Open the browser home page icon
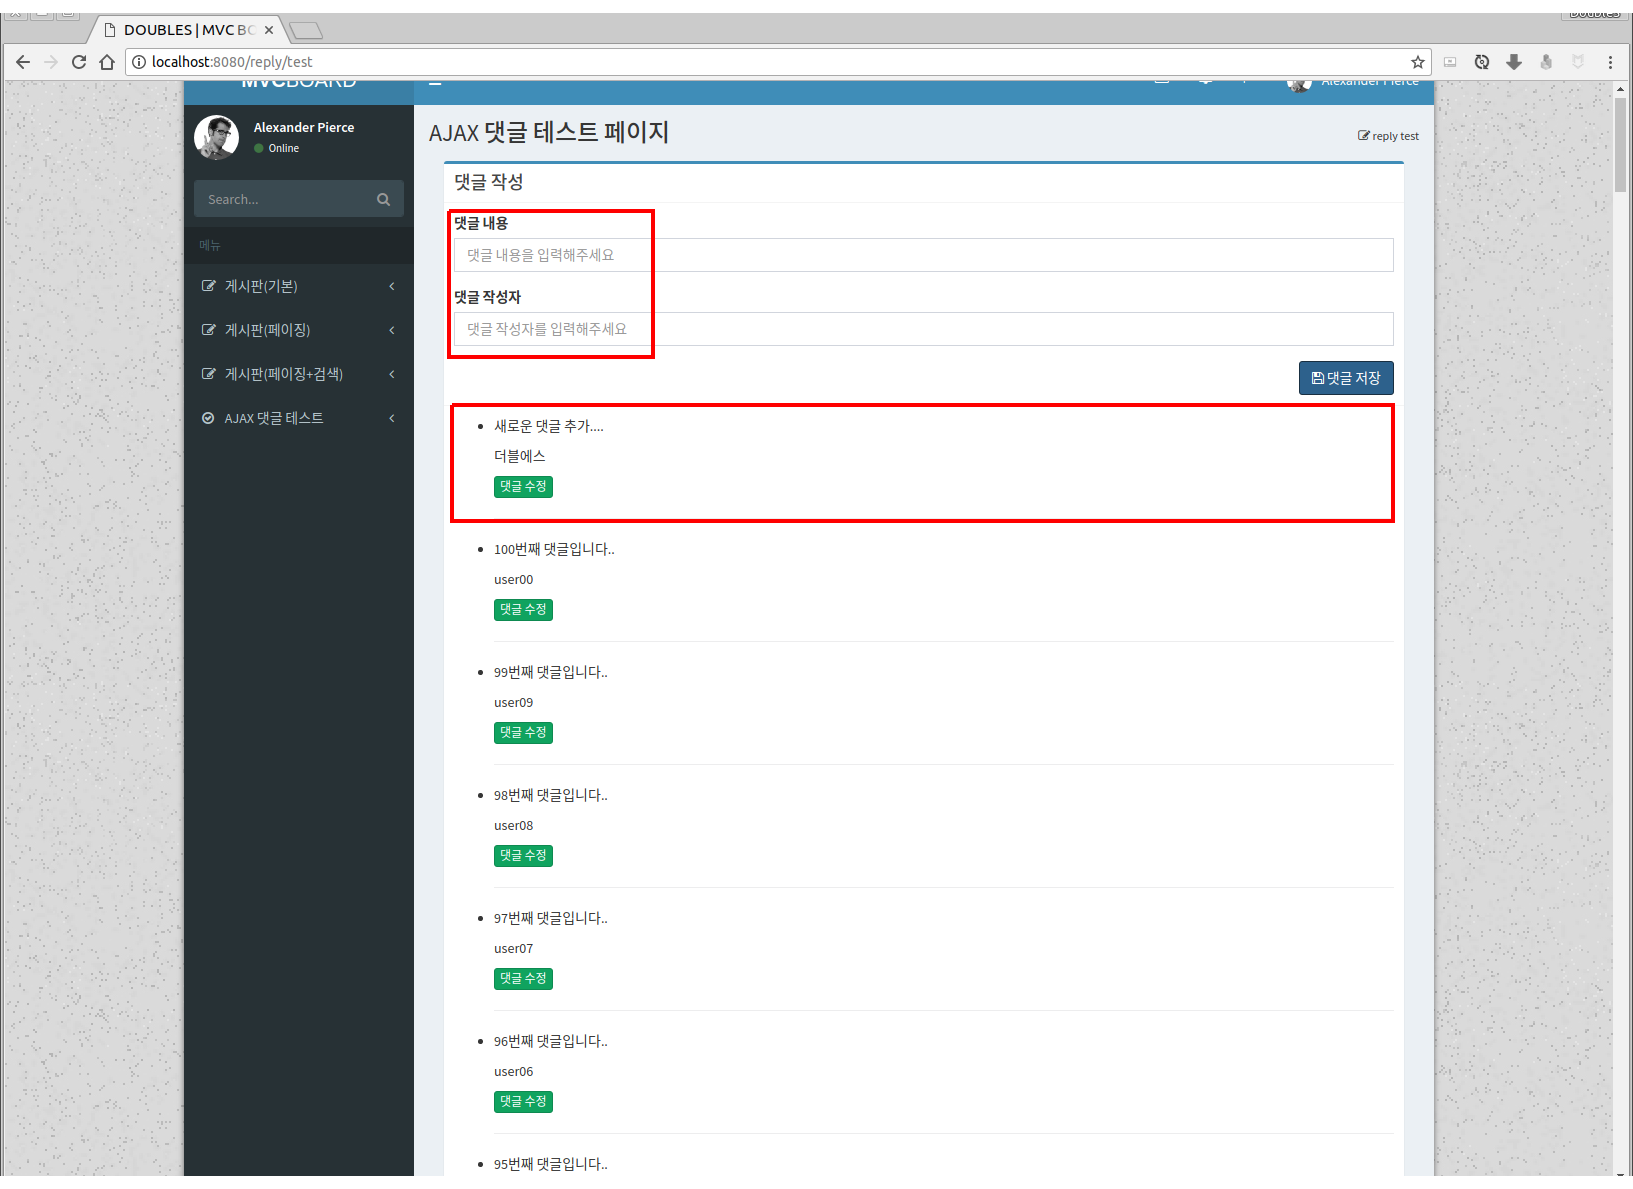This screenshot has height=1189, width=1633. 107,62
